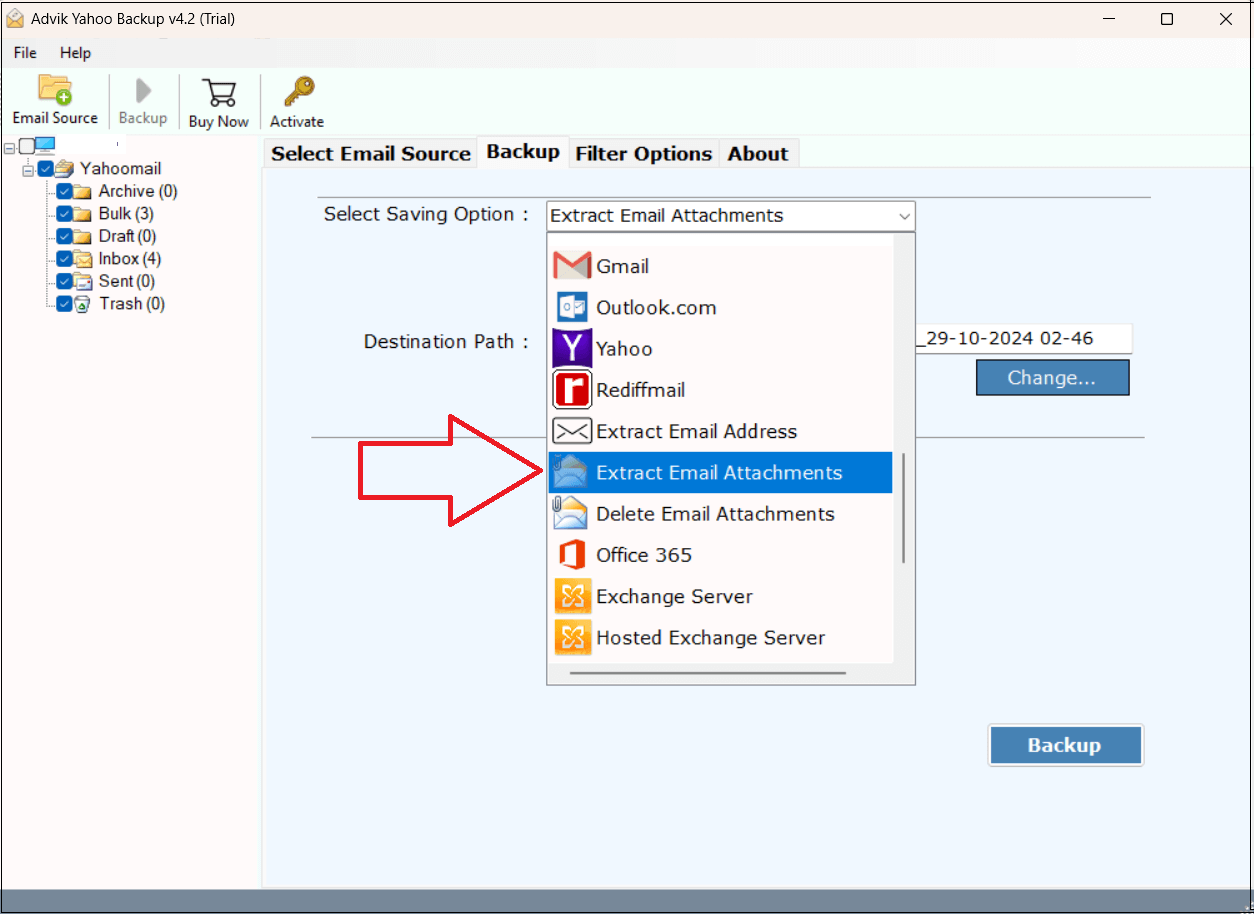This screenshot has width=1254, height=914.
Task: Select the red Rediffmail icon
Action: pyautogui.click(x=572, y=389)
